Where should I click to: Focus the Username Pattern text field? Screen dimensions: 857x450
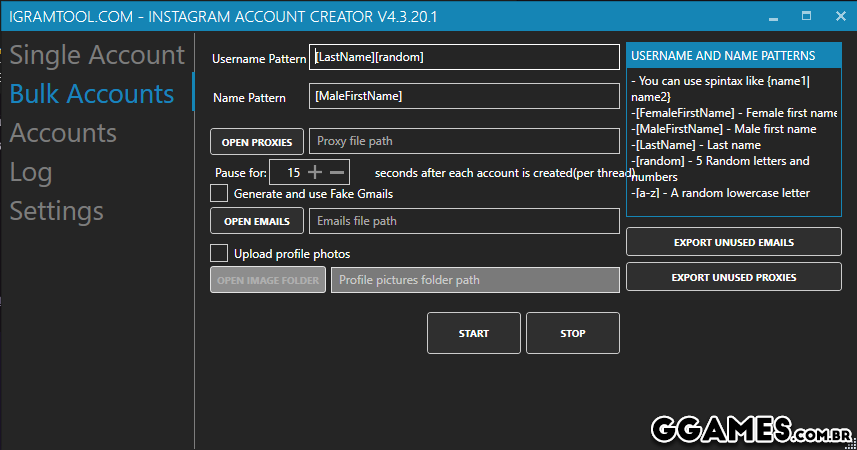pyautogui.click(x=464, y=58)
